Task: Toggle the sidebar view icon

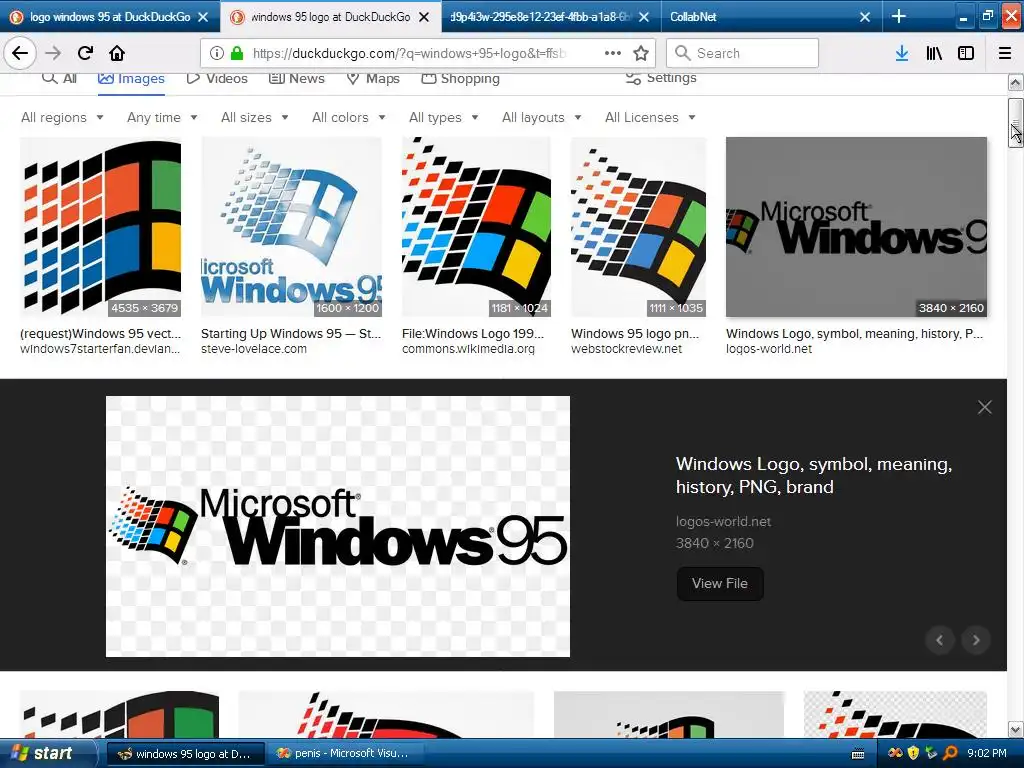Action: 966,54
